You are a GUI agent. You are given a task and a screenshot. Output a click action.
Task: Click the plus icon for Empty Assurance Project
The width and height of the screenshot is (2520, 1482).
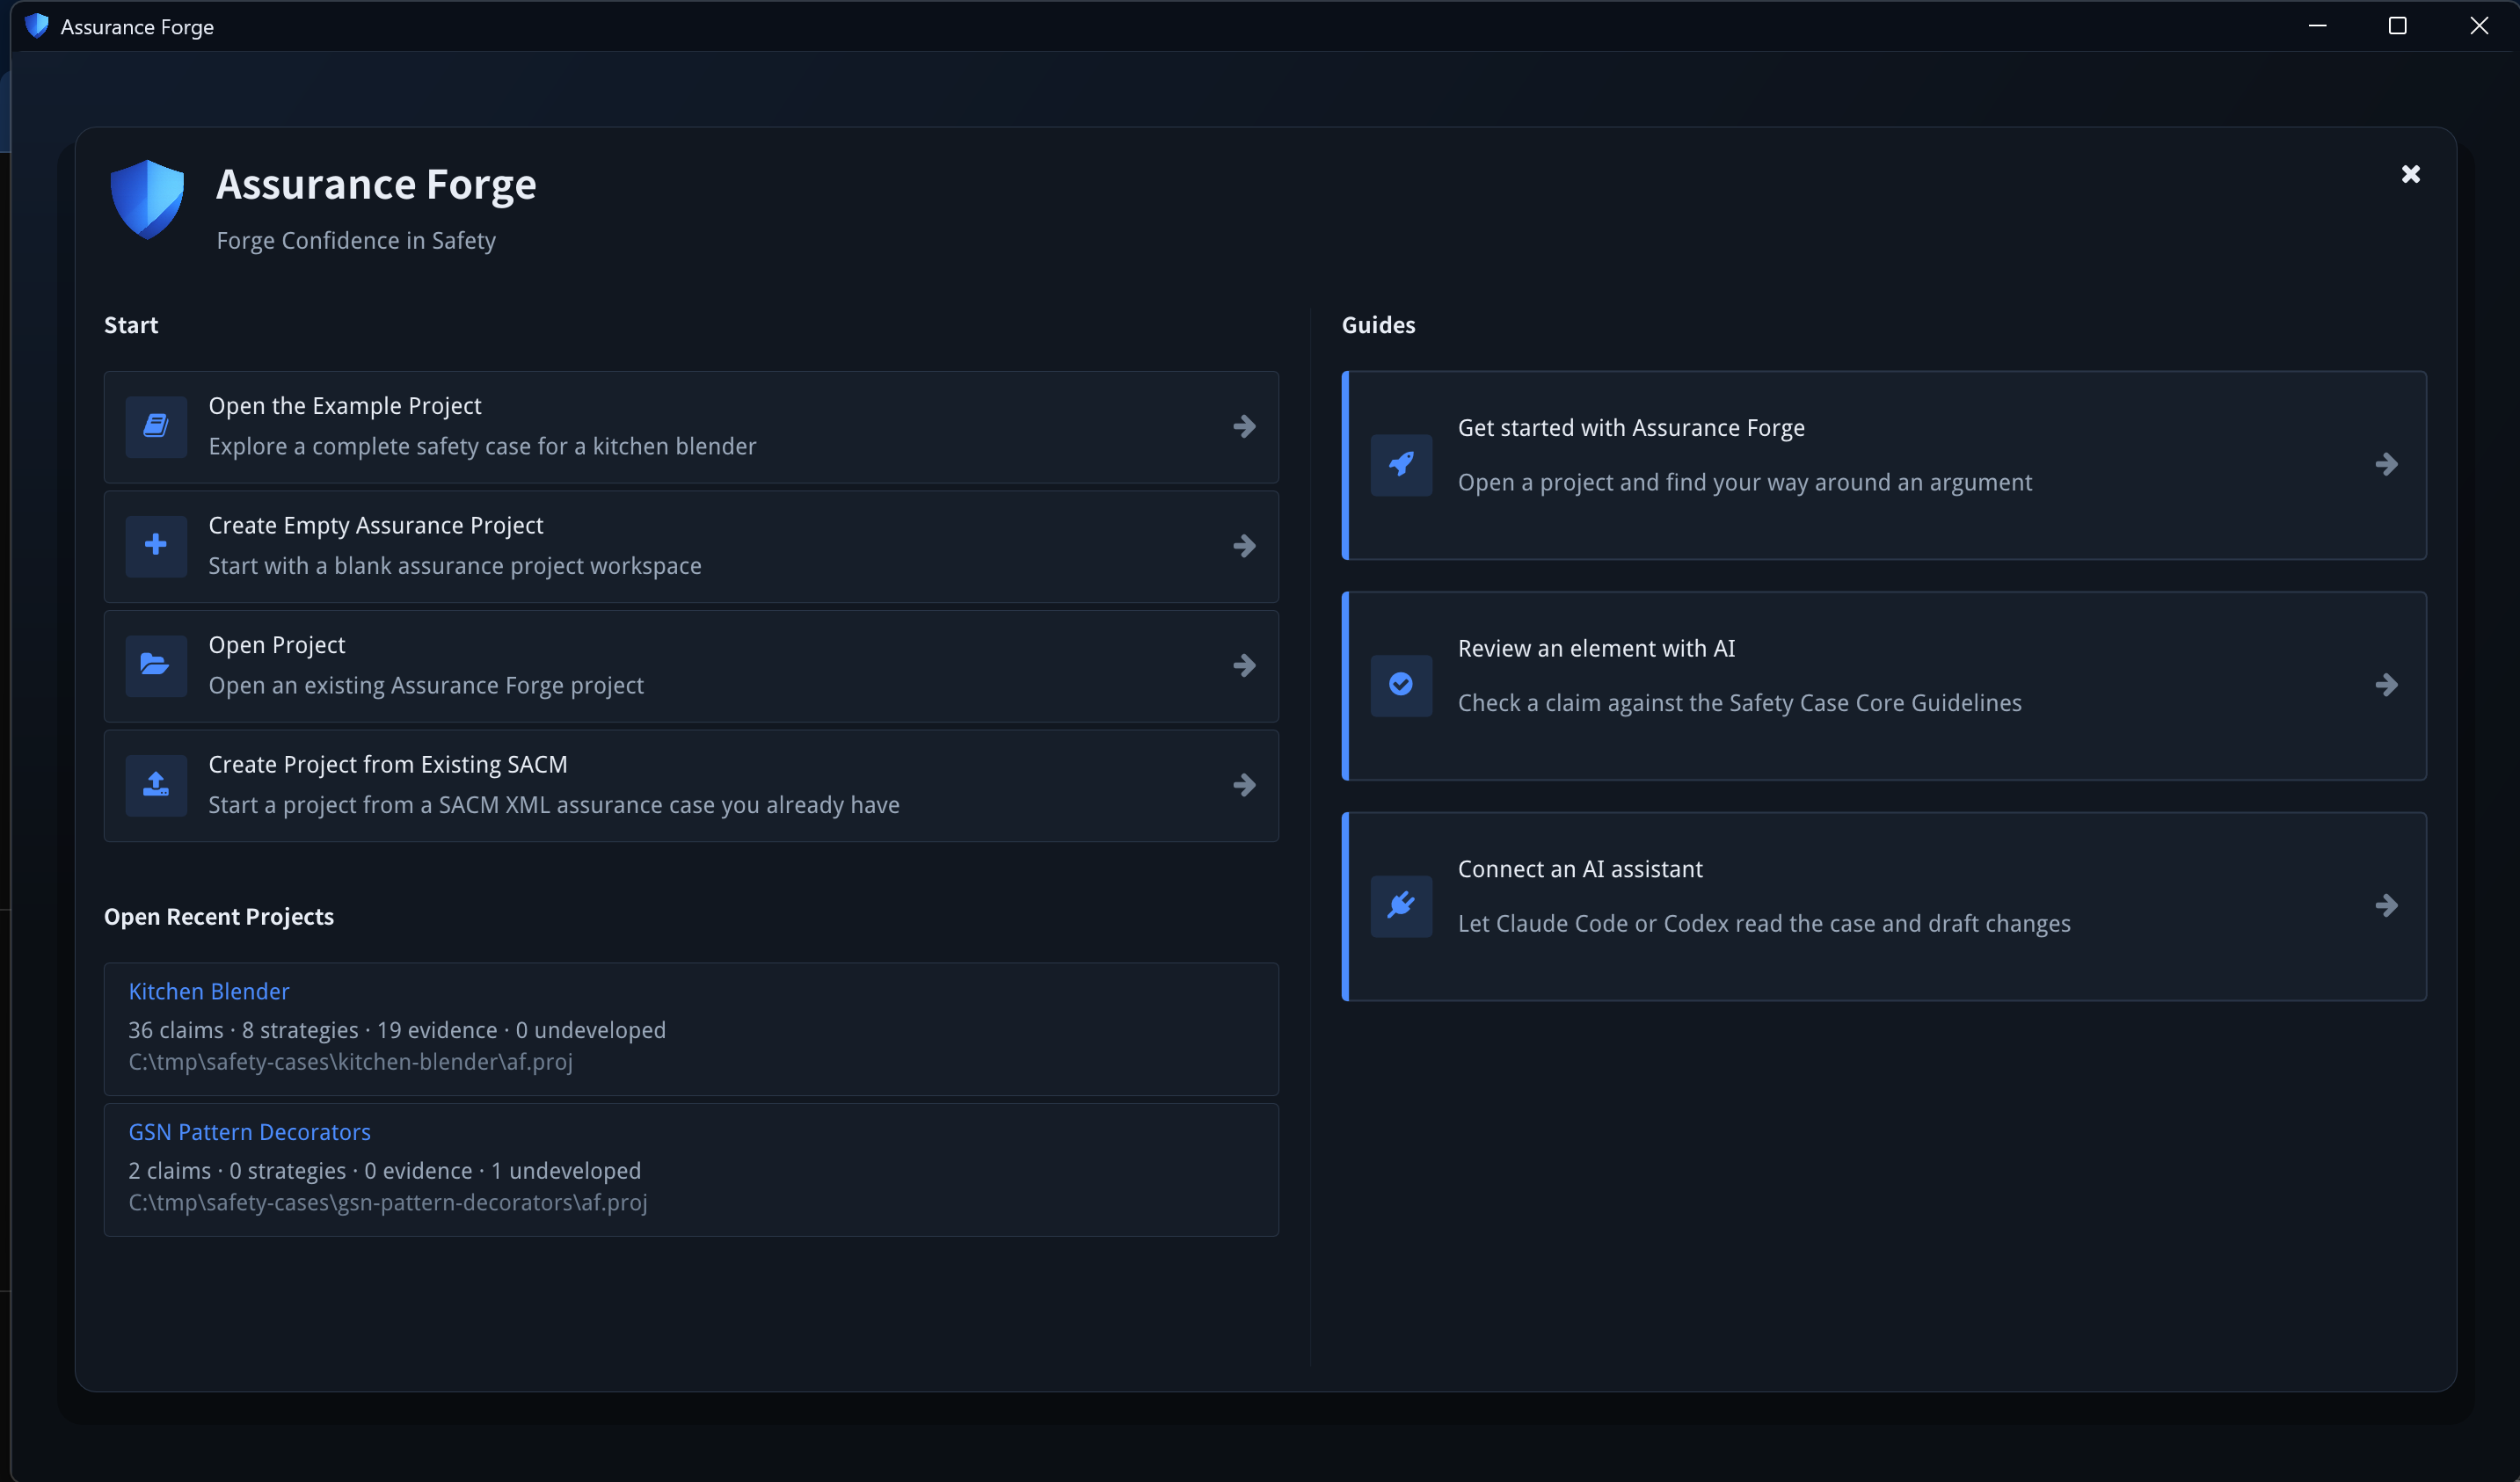tap(156, 545)
